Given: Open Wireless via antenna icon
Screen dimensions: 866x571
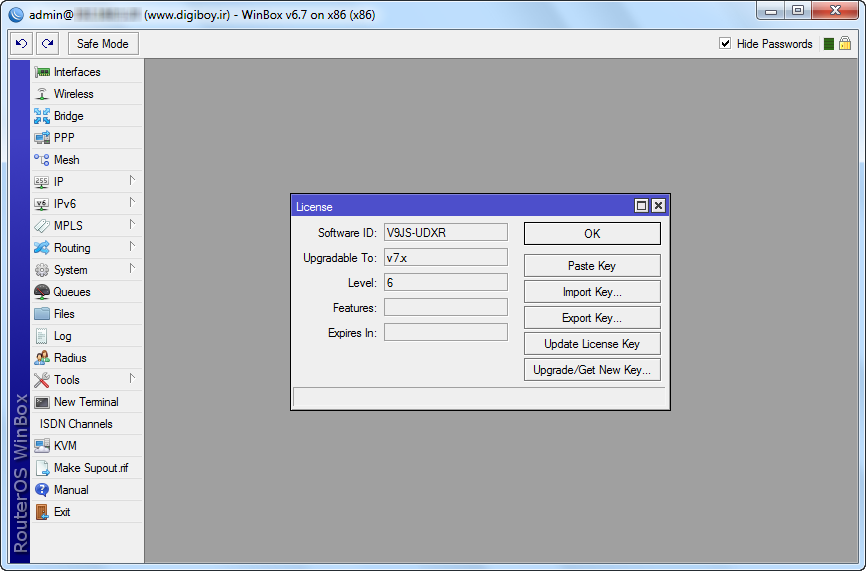Looking at the screenshot, I should tap(42, 94).
